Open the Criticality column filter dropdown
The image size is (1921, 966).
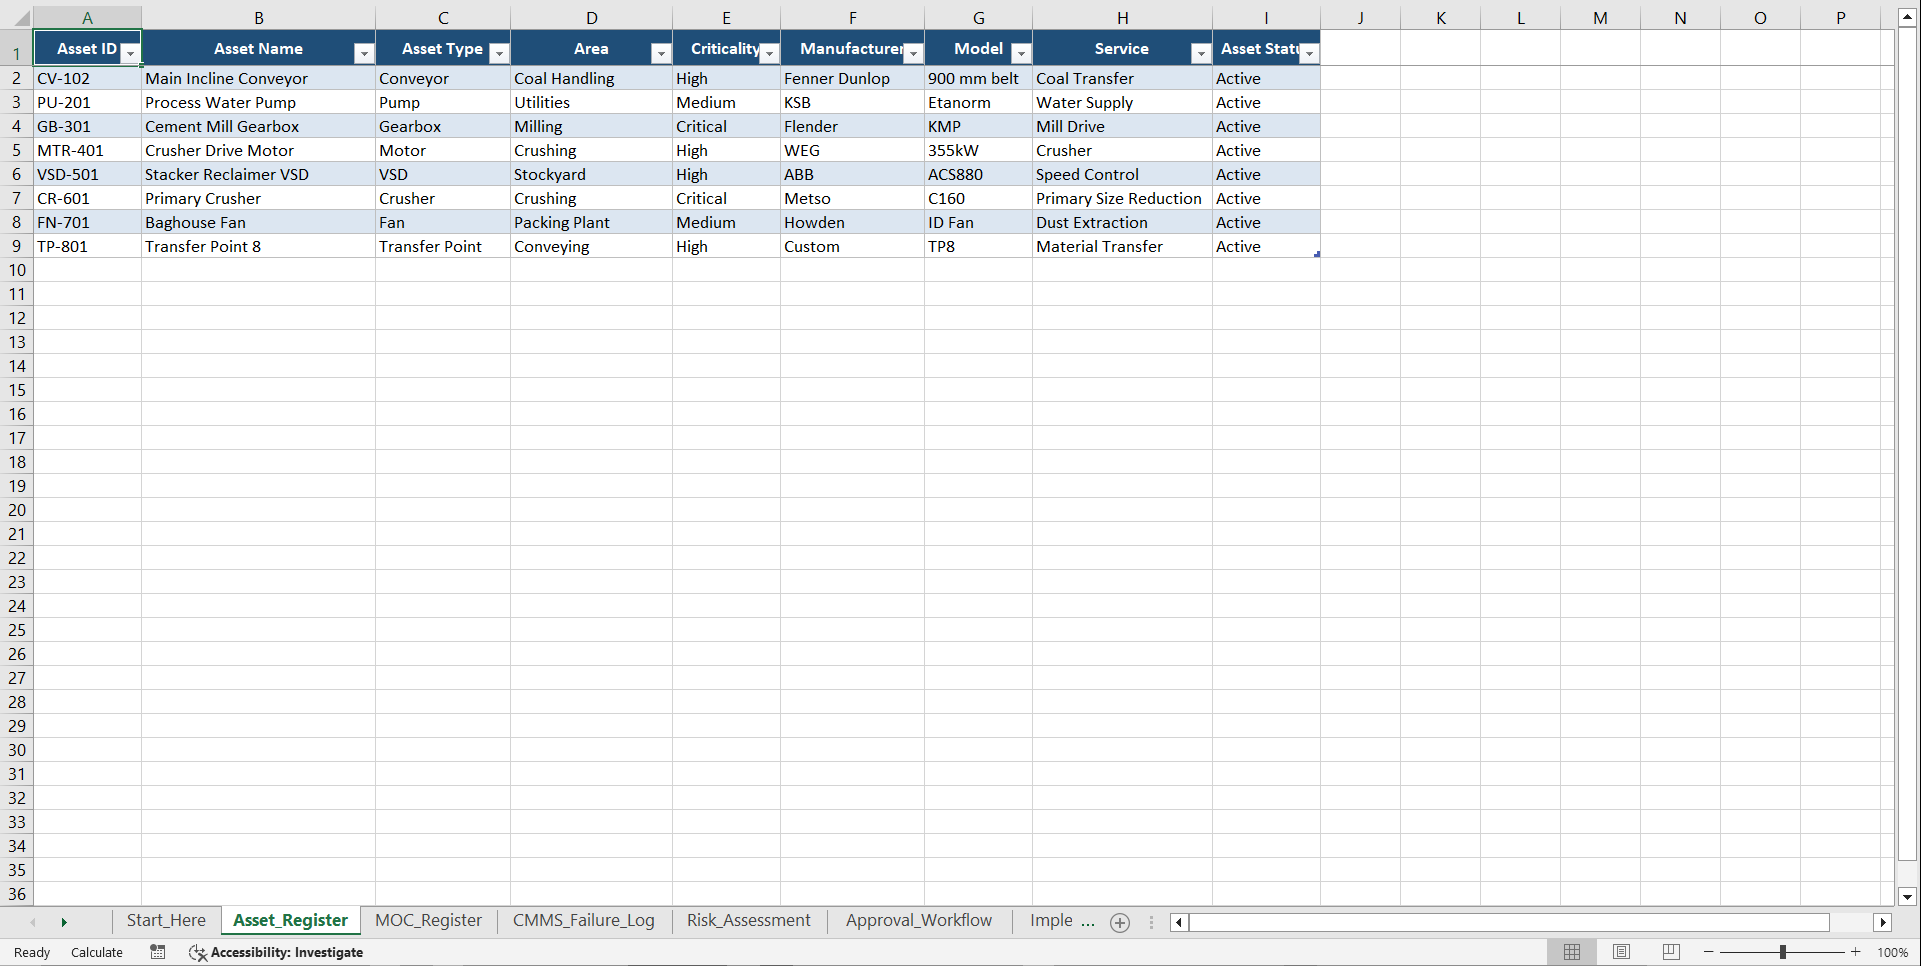point(768,52)
